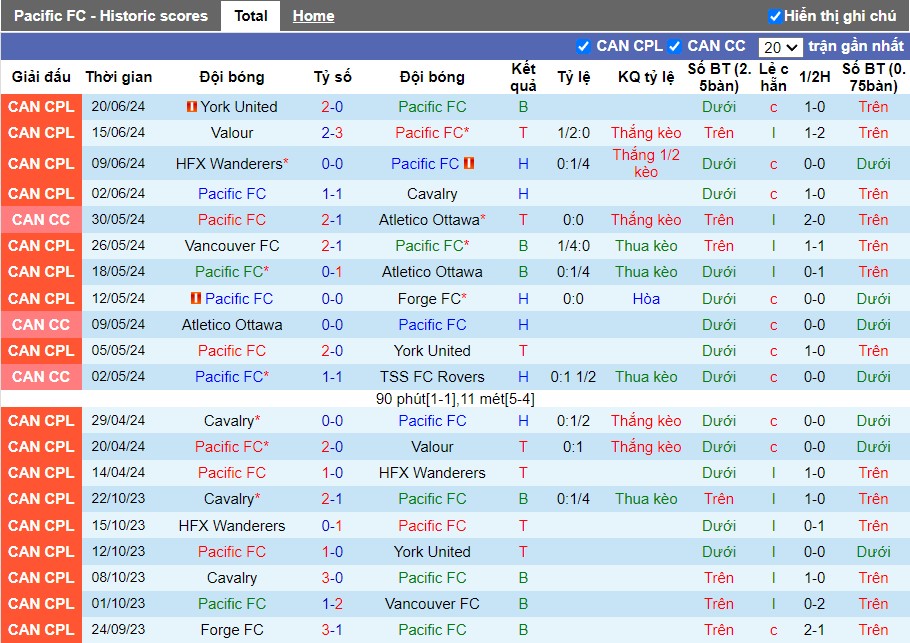Open Atletico Ottawa link on 30/05/24
Viewport: 910px width, 643px height.
pos(429,220)
